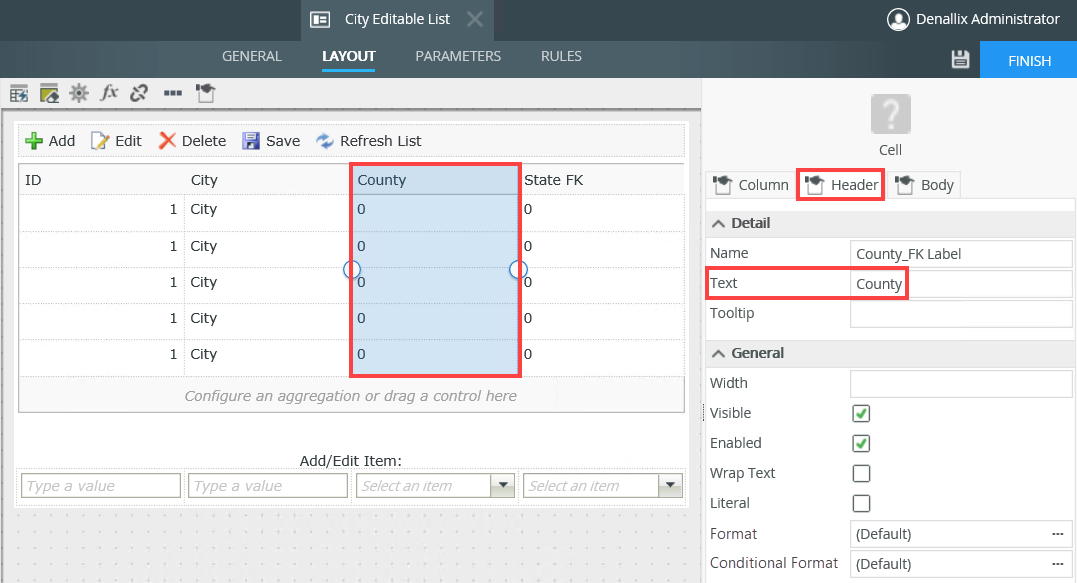Collapse the Detail section
1077x583 pixels.
coord(718,223)
